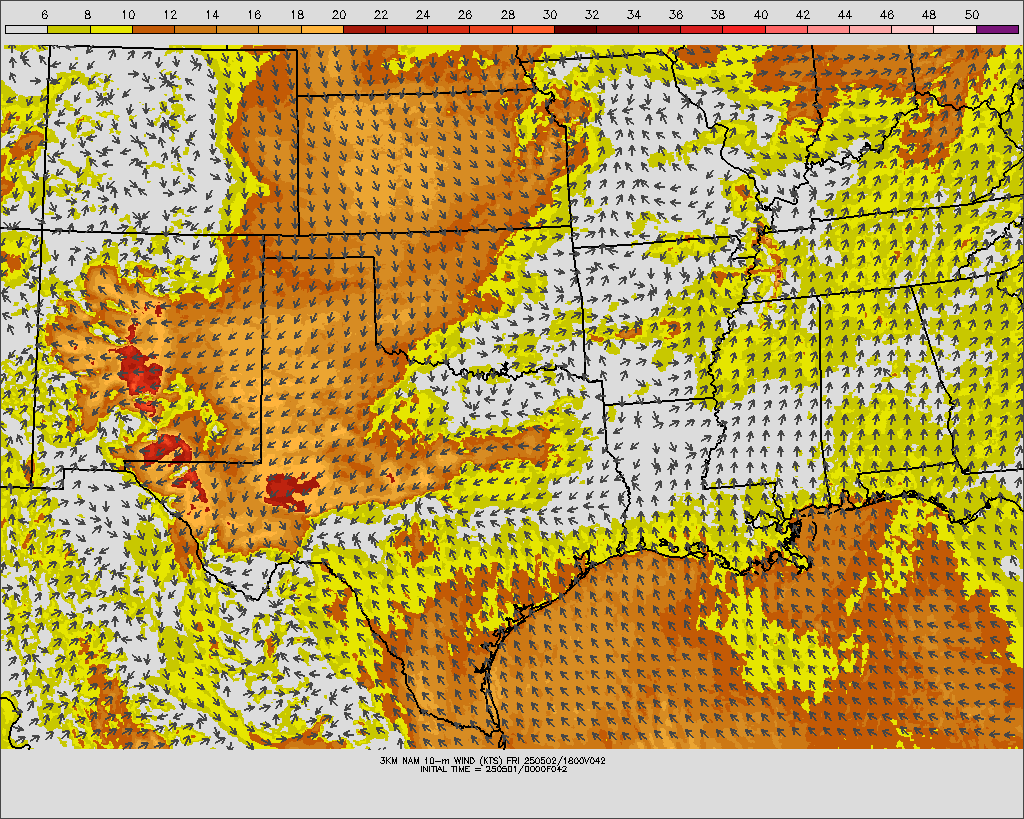Click the dark red swatch between 20 and 22

pos(364,29)
